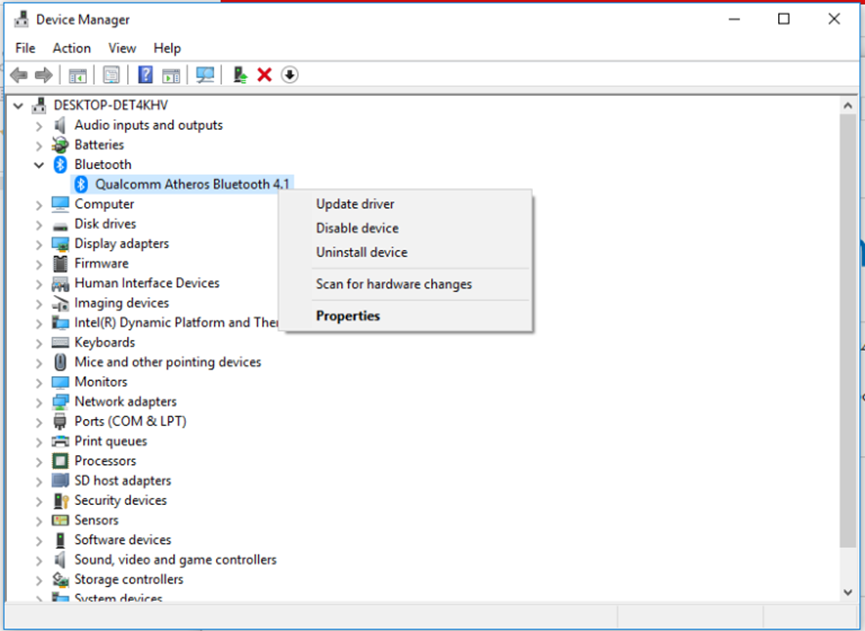Image resolution: width=865 pixels, height=631 pixels.
Task: Show or hide the console tree pane icon
Action: [x=77, y=75]
